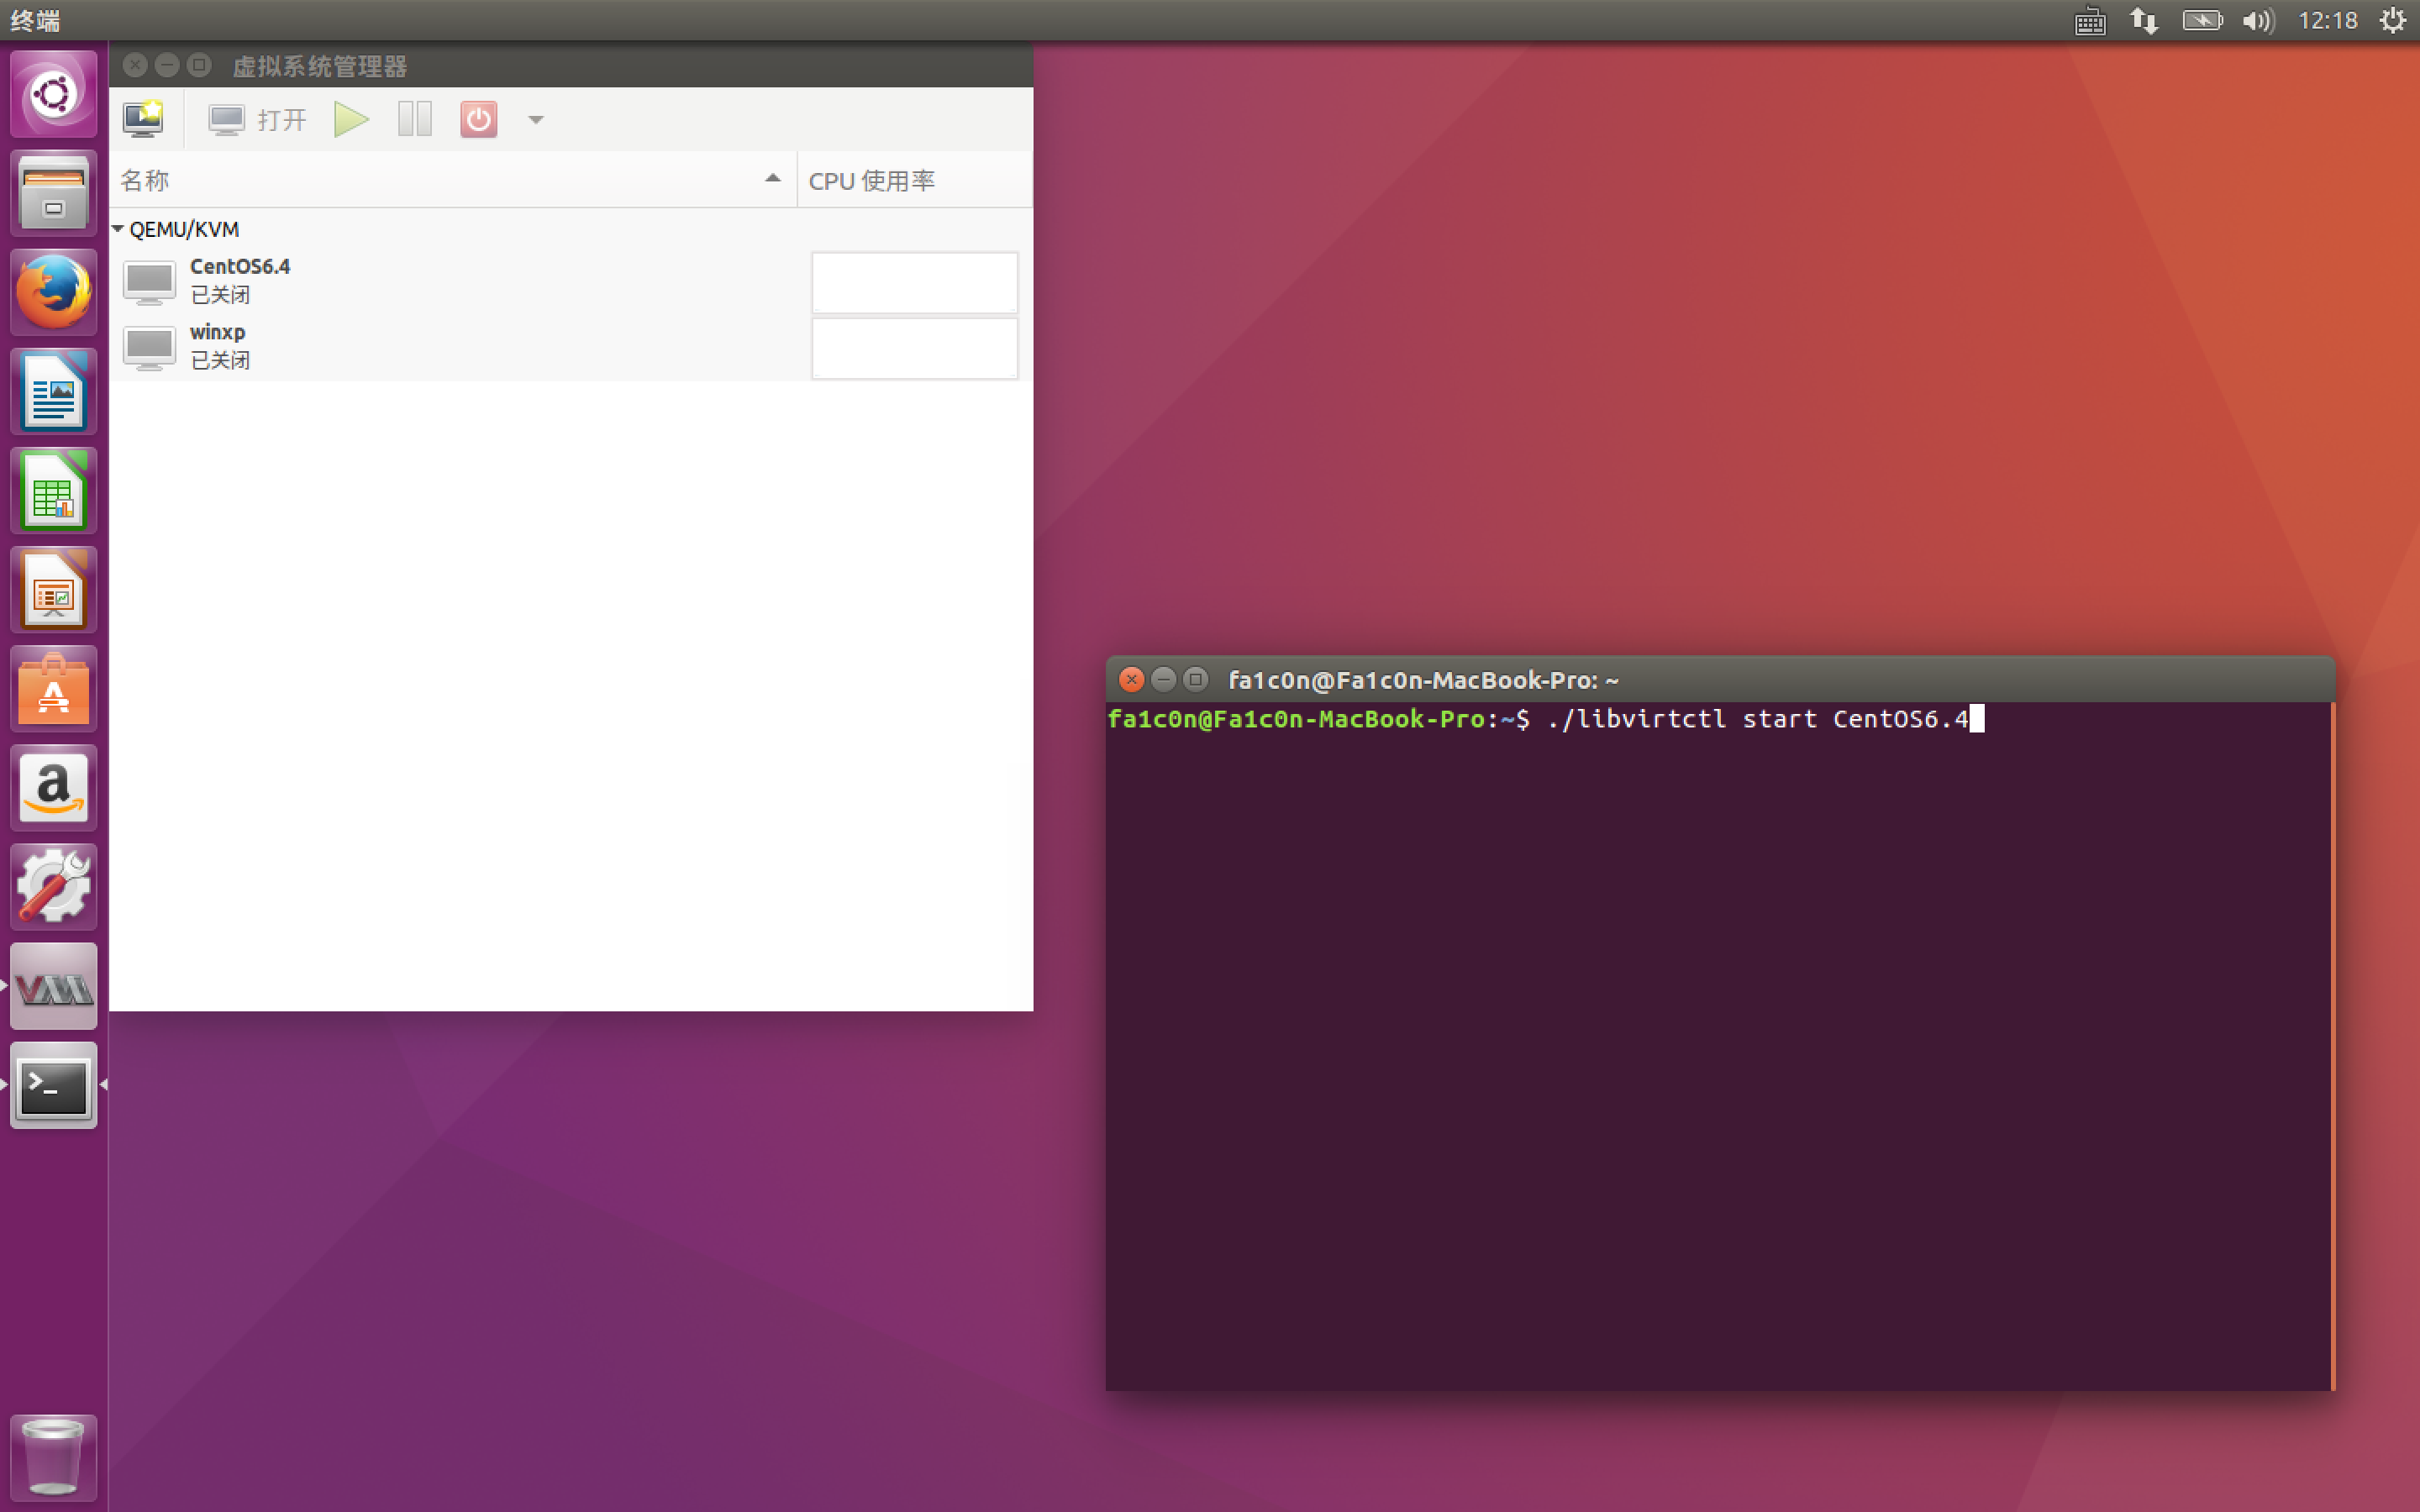2420x1512 pixels.
Task: Click the 打开 open console button
Action: pos(257,120)
